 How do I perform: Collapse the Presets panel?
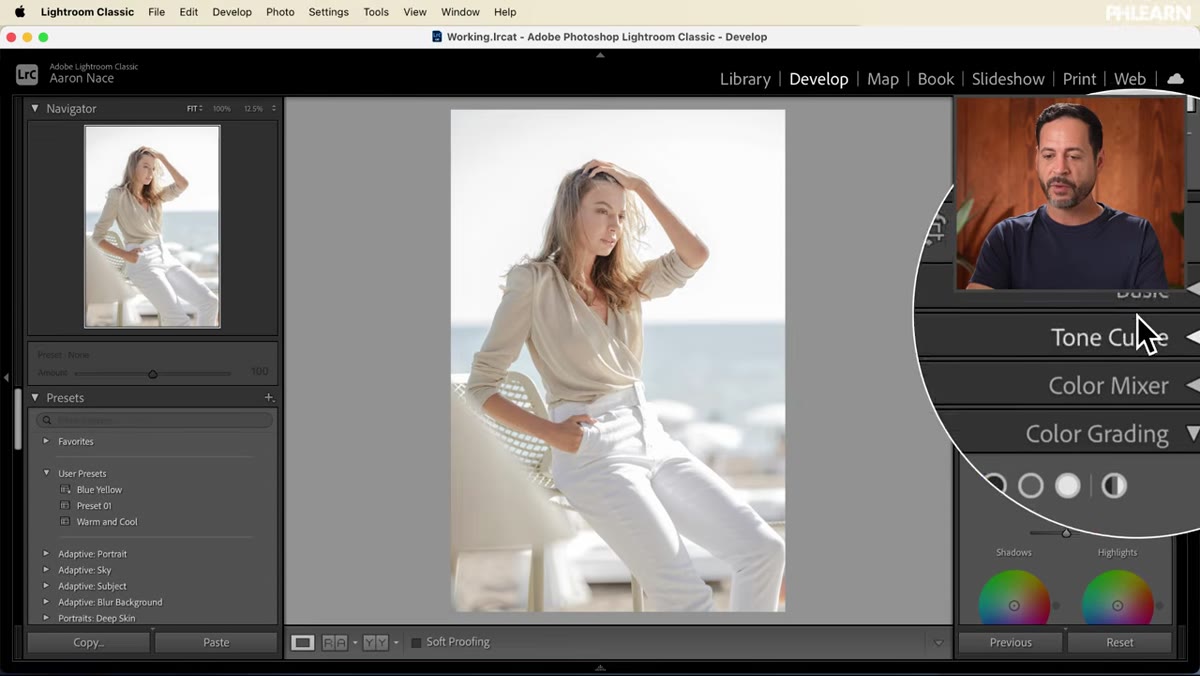point(35,397)
